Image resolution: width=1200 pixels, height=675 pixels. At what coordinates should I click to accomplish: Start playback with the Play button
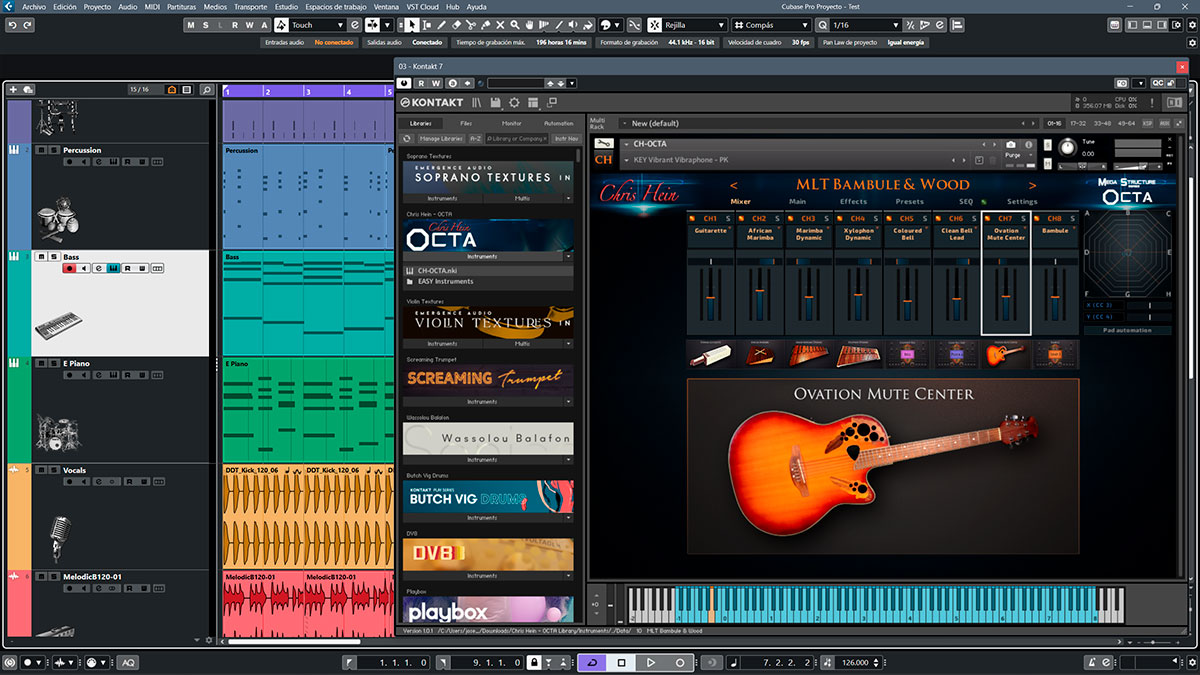coord(650,662)
